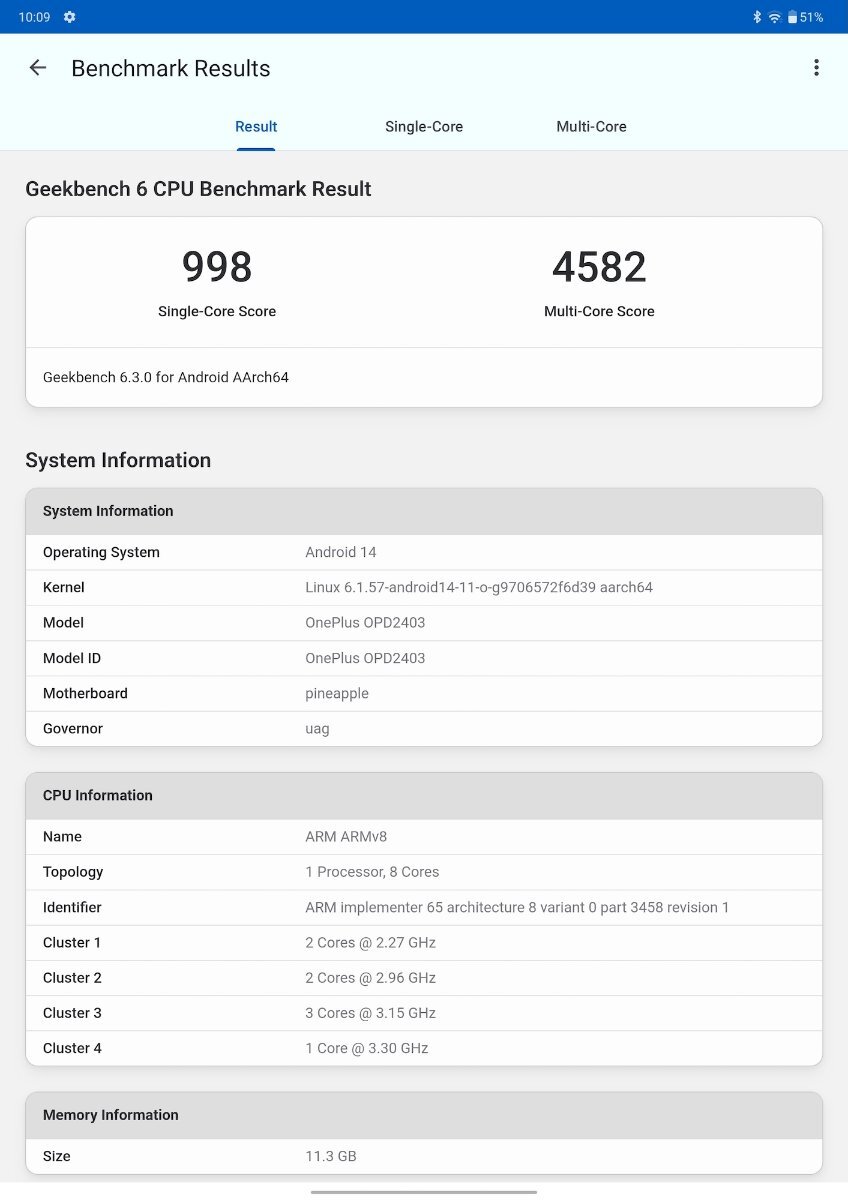The image size is (848, 1200).
Task: Tap Cluster 1 value 2 Cores @ 2.27 GHz
Action: pos(370,942)
